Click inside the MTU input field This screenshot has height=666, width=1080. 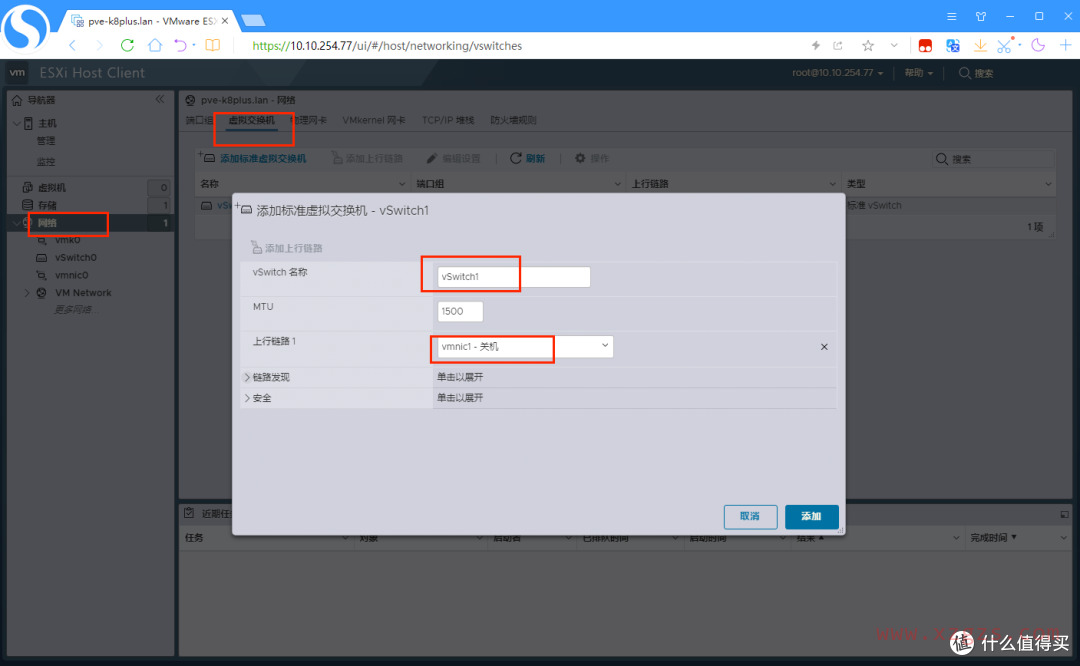point(459,311)
